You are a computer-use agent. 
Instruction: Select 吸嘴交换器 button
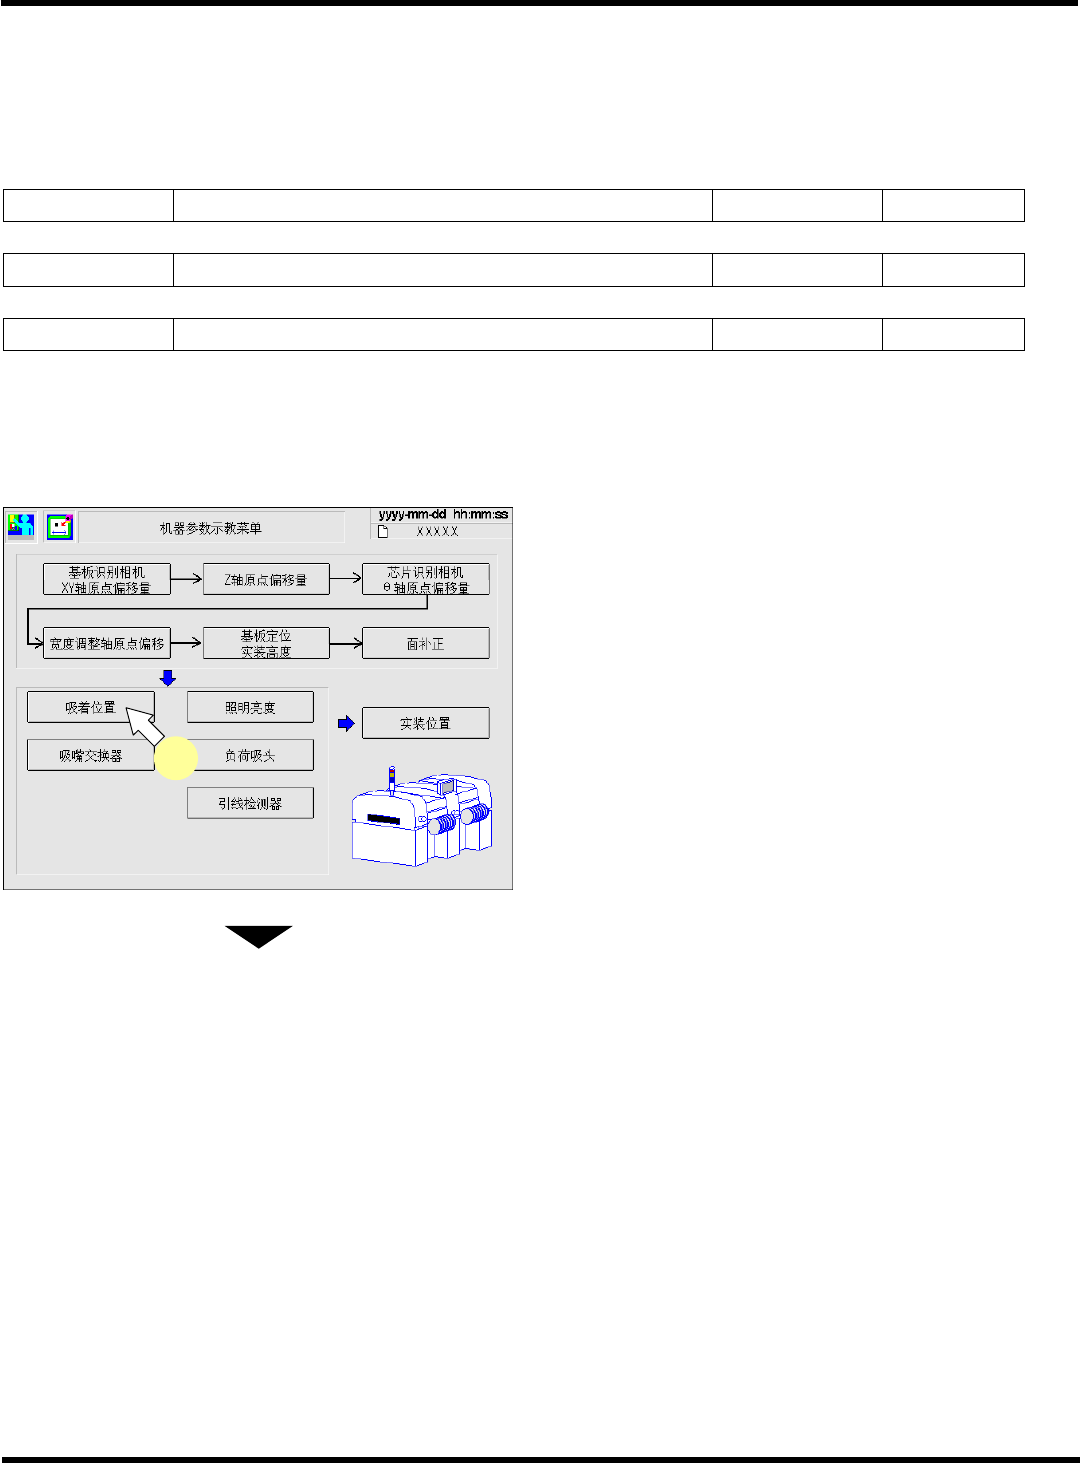coord(90,755)
